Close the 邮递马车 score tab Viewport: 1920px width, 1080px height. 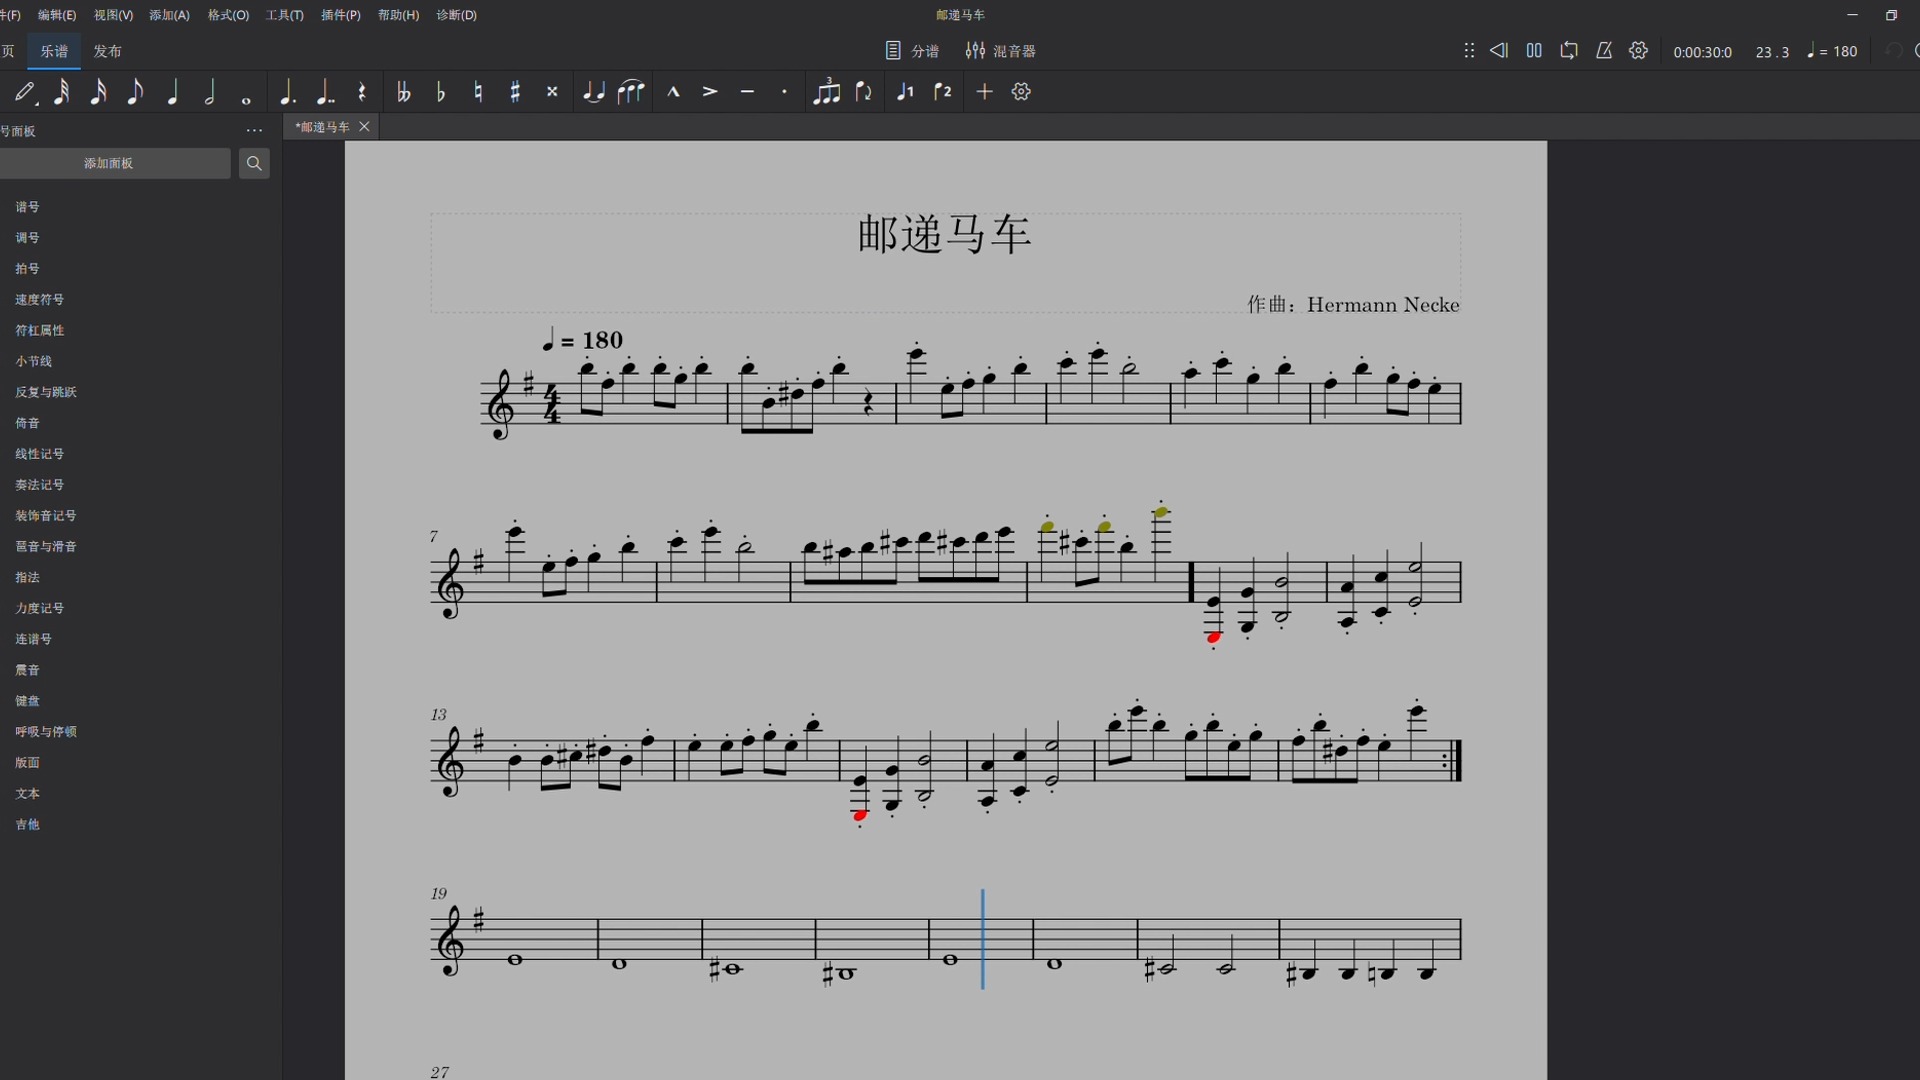coord(365,127)
